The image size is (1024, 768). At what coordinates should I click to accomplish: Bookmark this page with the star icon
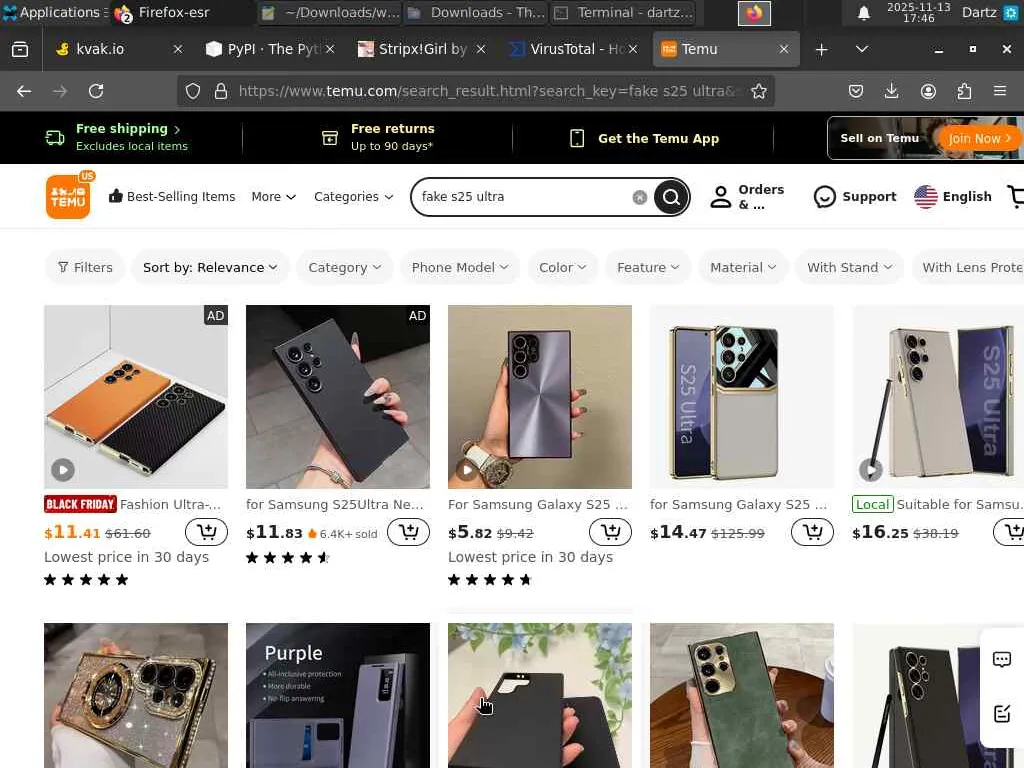(x=758, y=91)
